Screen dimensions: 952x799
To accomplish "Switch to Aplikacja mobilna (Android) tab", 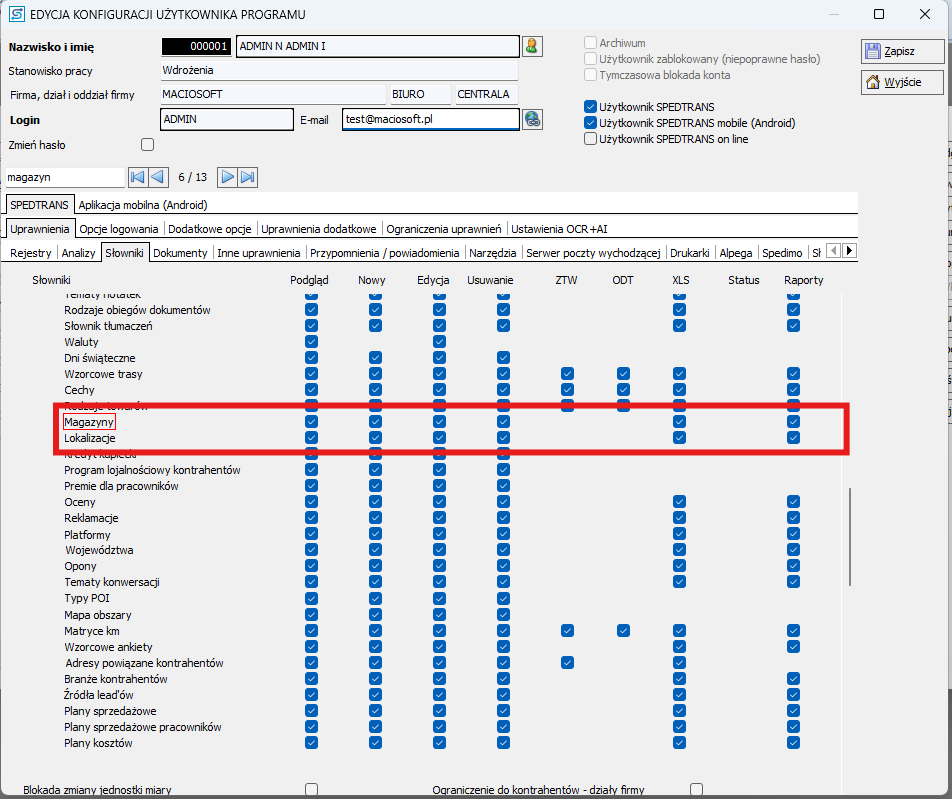I will [x=142, y=204].
